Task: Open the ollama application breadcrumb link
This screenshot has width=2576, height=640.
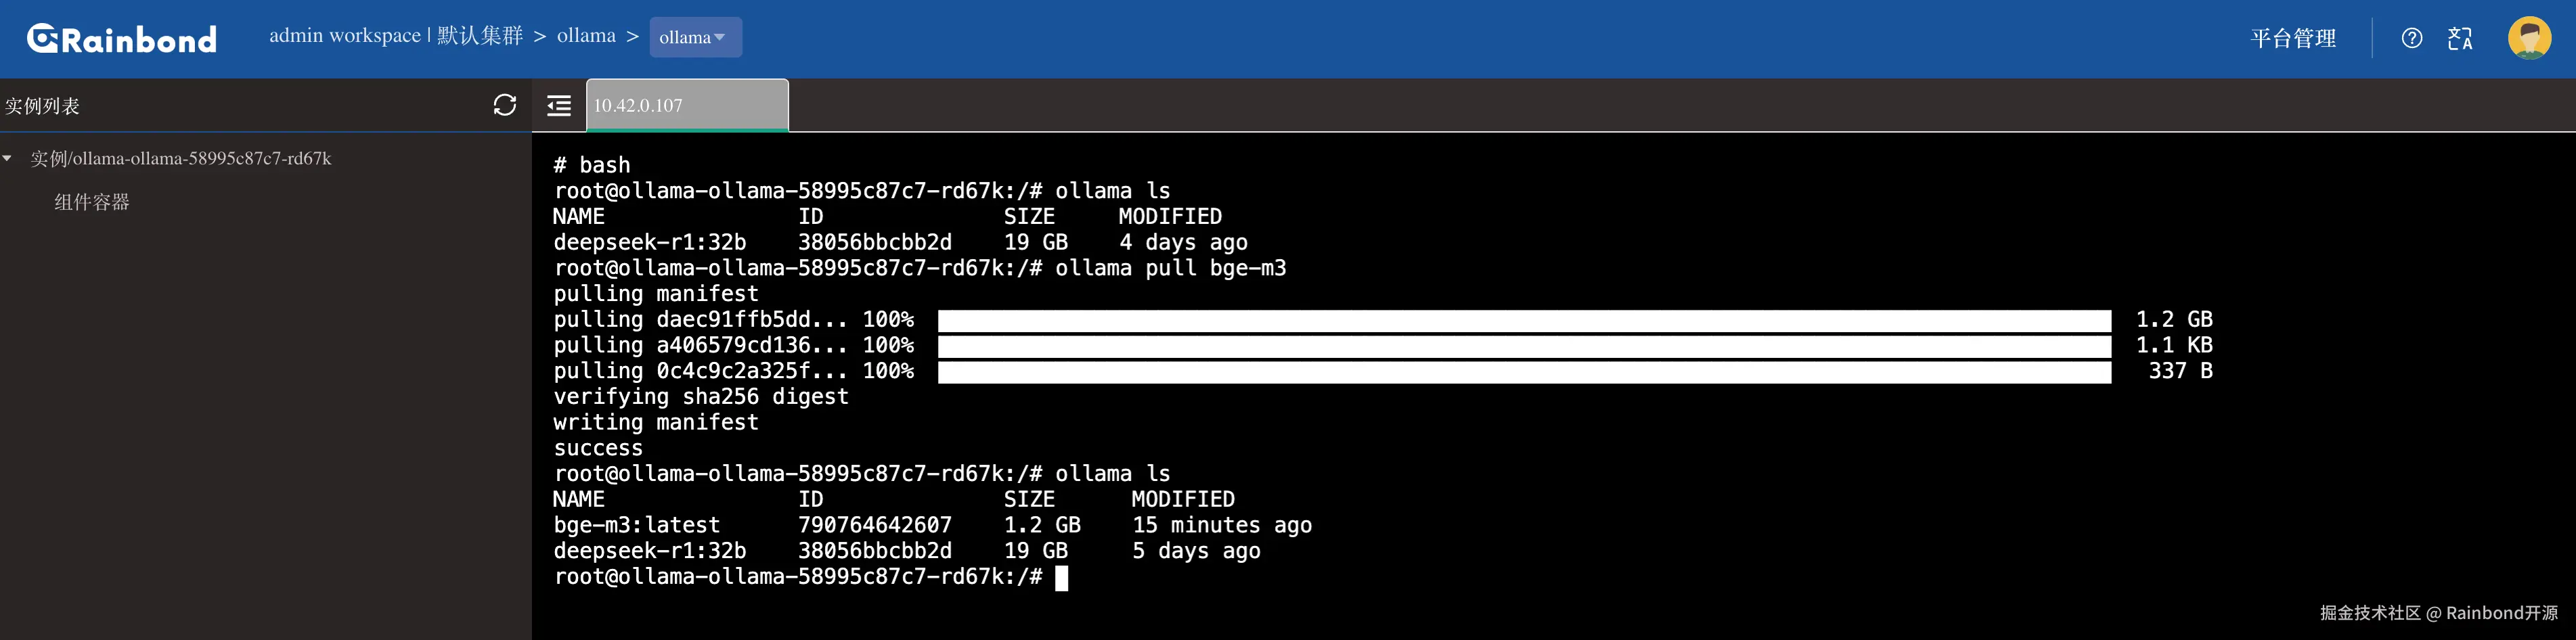Action: 586,36
